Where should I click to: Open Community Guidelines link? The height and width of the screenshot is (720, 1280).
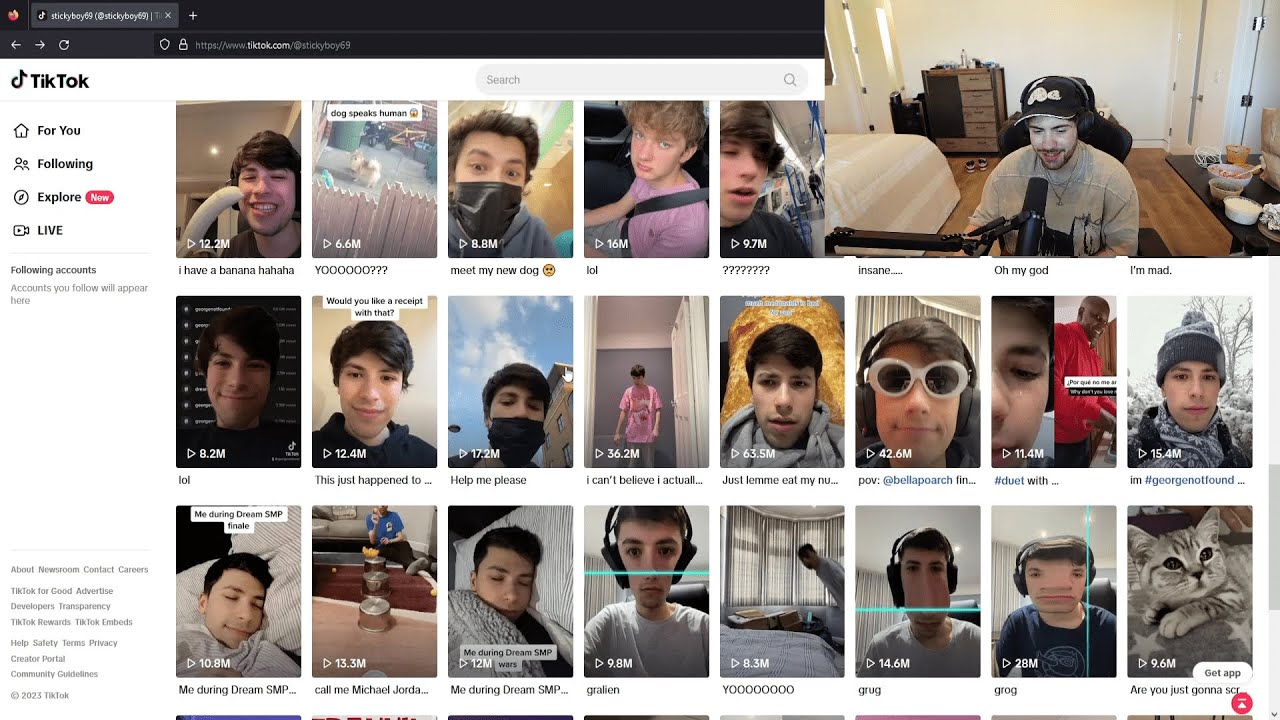54,674
